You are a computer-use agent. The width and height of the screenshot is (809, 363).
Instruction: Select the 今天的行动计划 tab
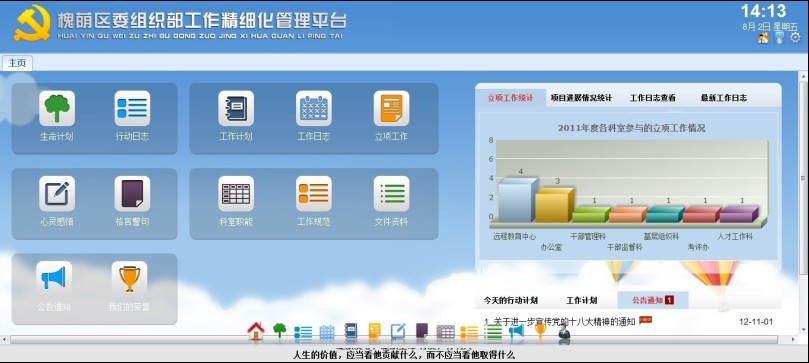pyautogui.click(x=510, y=300)
